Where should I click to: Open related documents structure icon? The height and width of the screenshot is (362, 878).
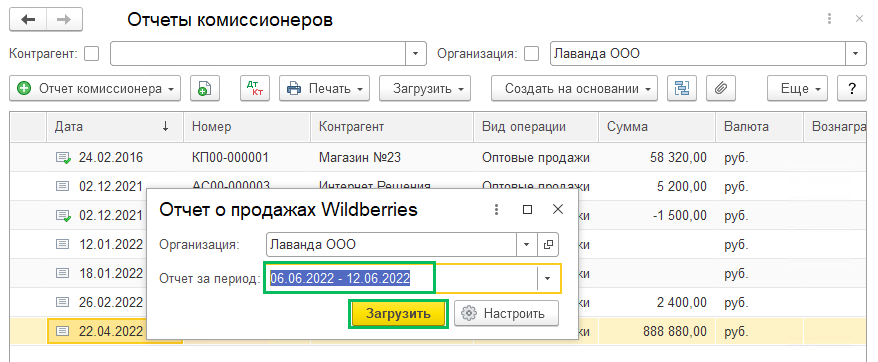(682, 89)
